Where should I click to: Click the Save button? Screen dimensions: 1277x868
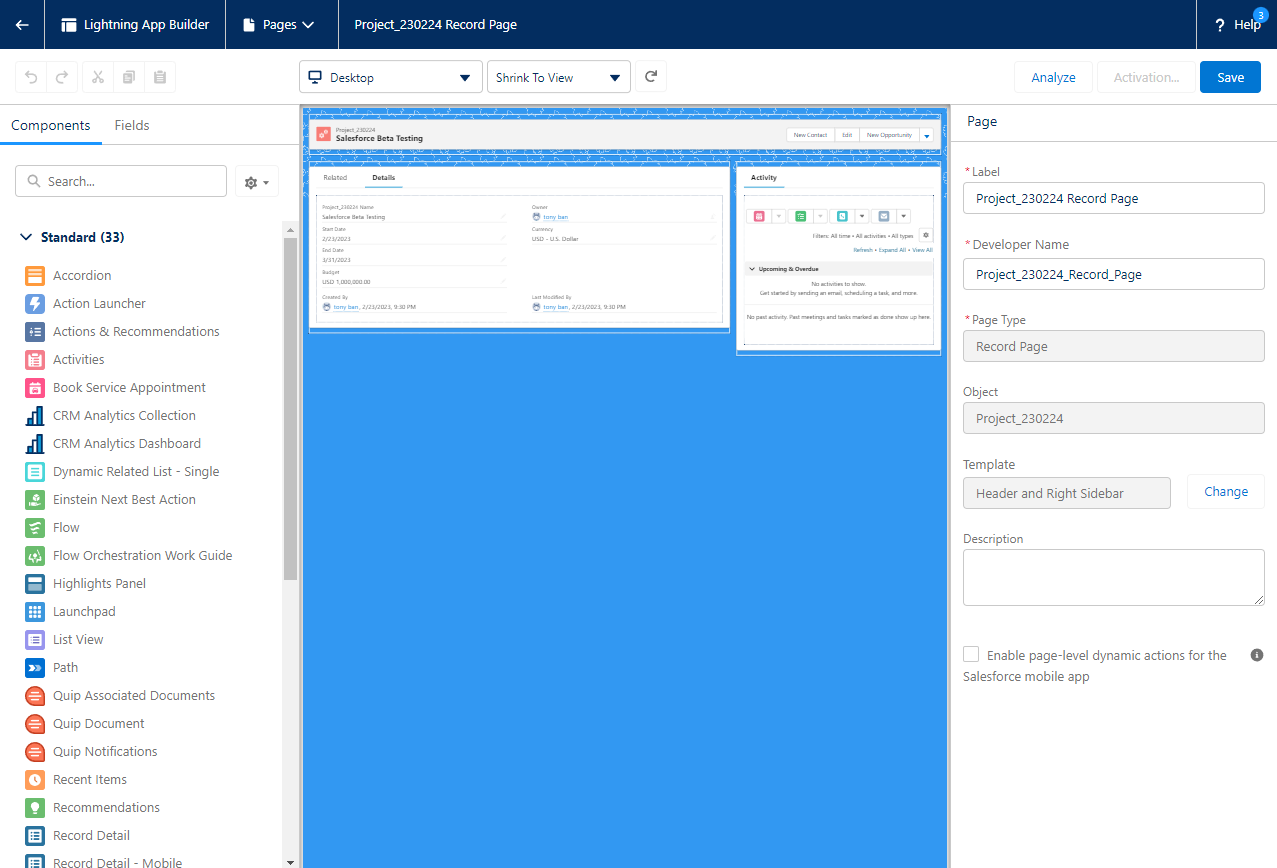(1231, 77)
